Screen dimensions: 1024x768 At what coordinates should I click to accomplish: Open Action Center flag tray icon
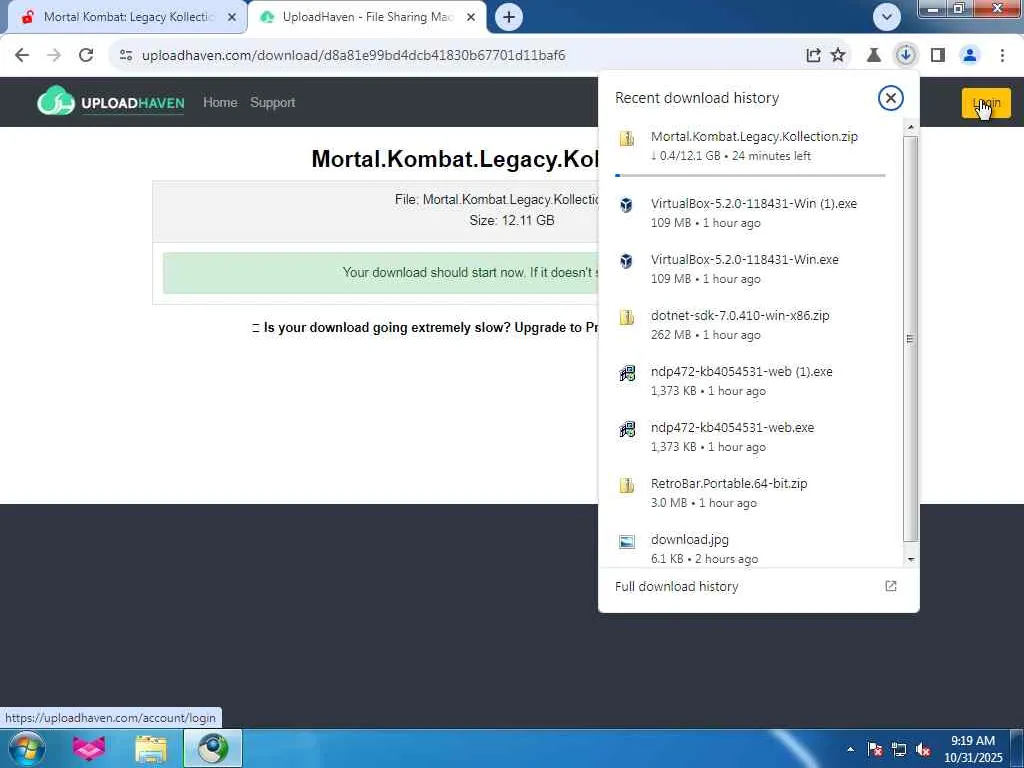(875, 749)
